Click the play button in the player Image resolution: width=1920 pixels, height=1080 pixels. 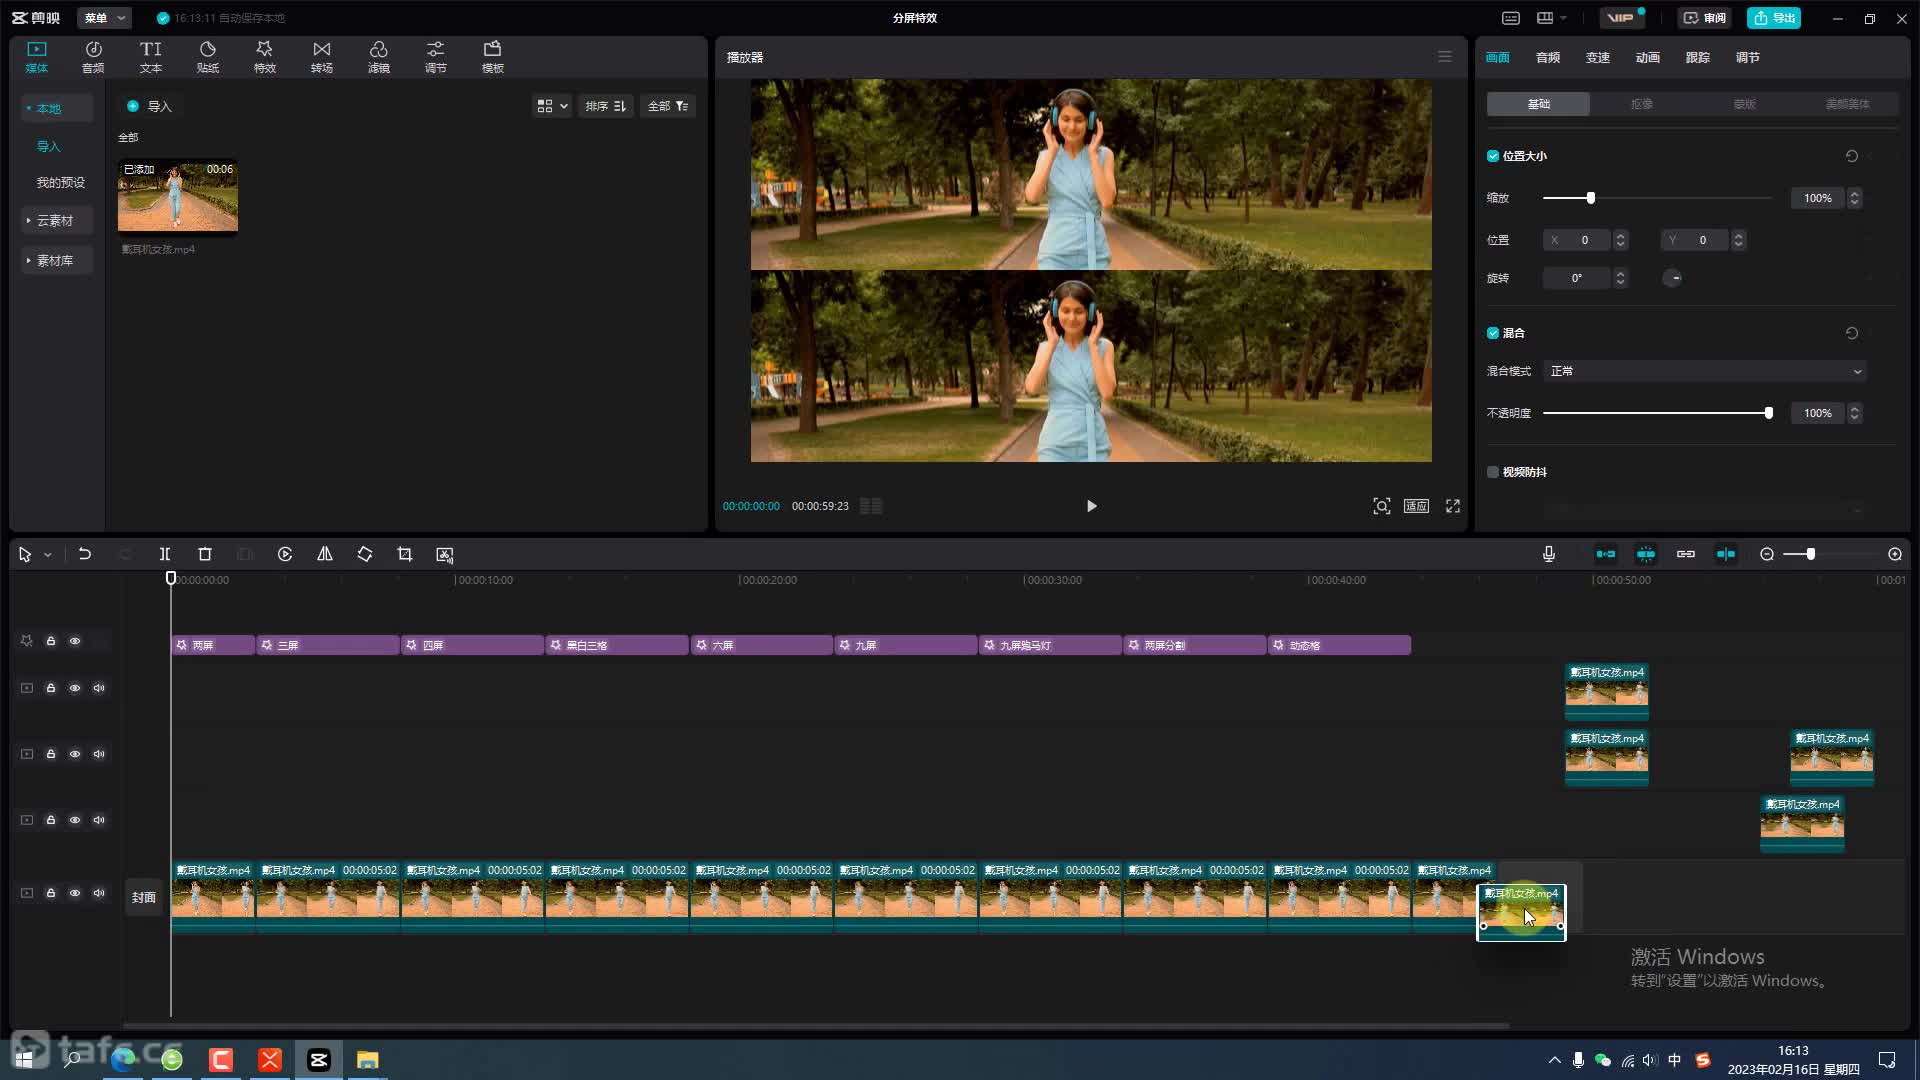coord(1091,506)
